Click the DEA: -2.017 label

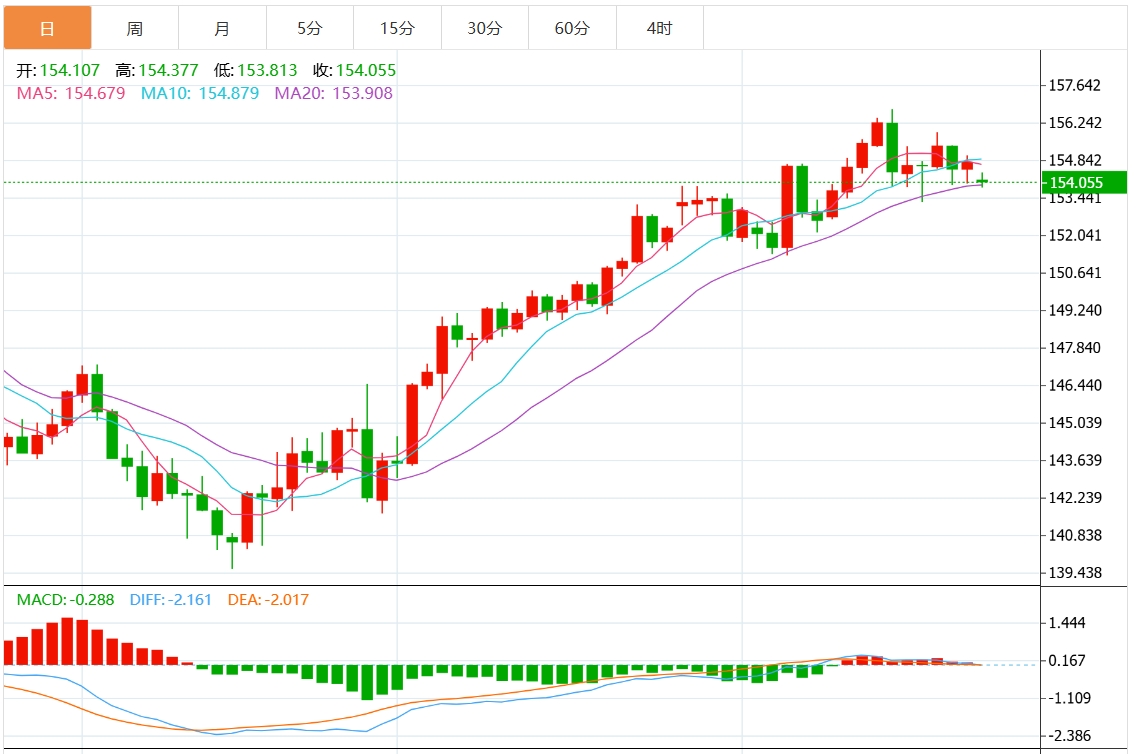(268, 600)
